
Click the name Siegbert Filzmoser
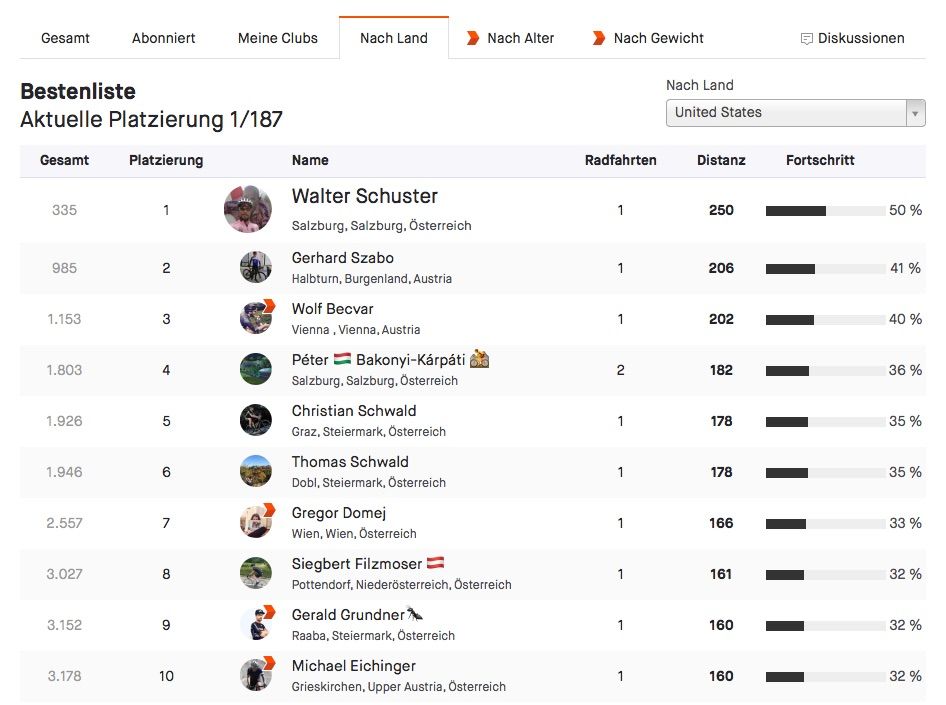pos(357,564)
